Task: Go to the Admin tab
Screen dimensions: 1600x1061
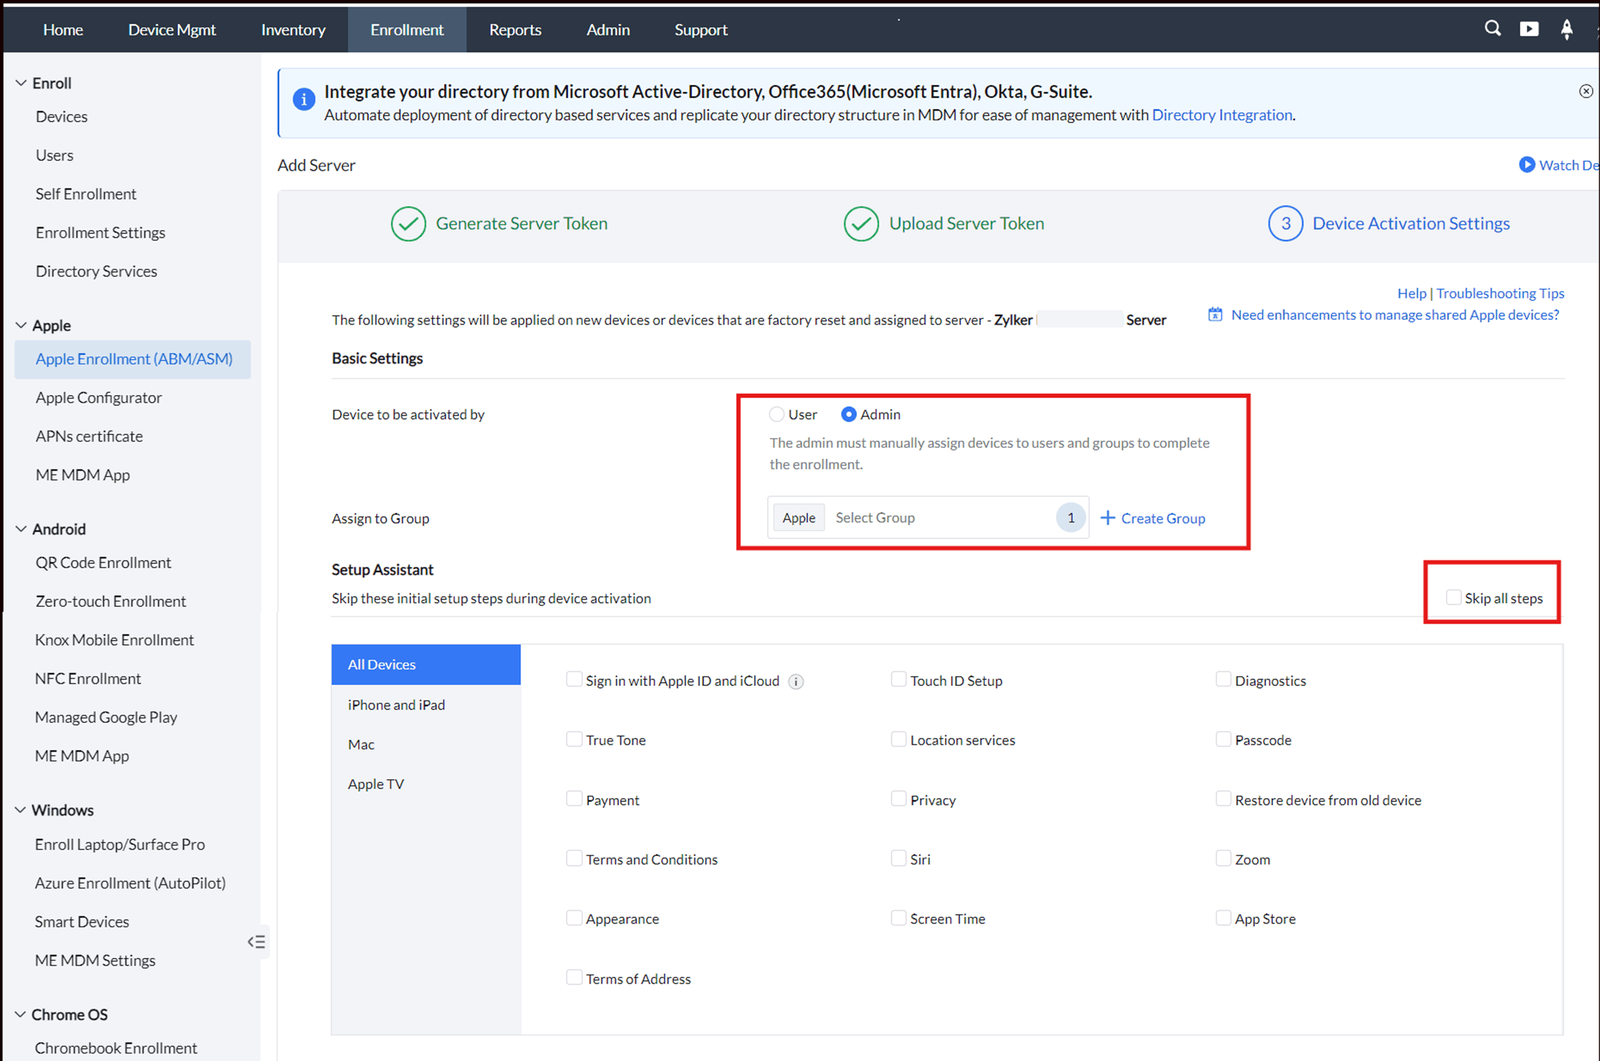Action: 608,30
